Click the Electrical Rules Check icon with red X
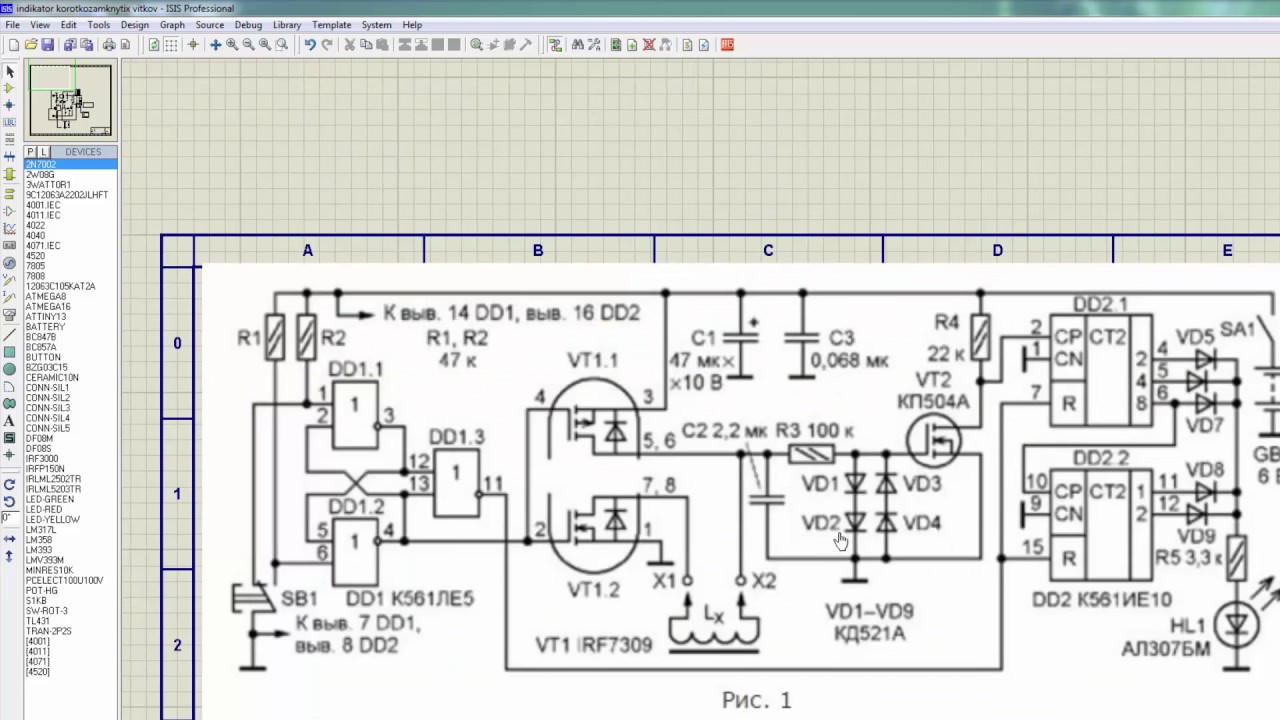 [x=649, y=45]
